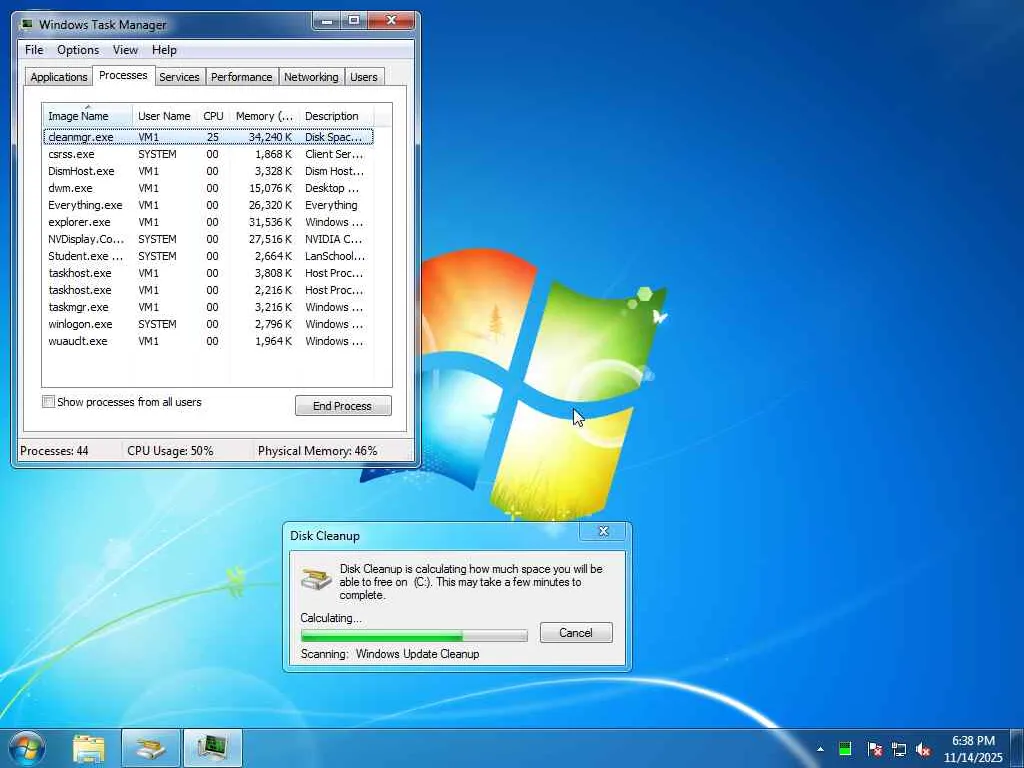Open the Windows Start orb
This screenshot has height=768, width=1024.
[26, 748]
